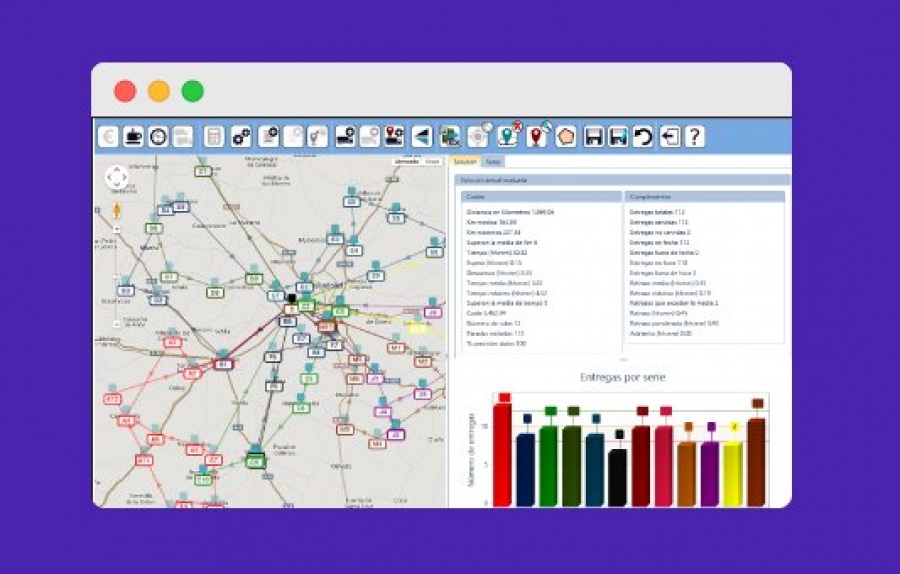This screenshot has height=574, width=900.
Task: Click the yellow legend marker above the yellow bar
Action: point(734,427)
